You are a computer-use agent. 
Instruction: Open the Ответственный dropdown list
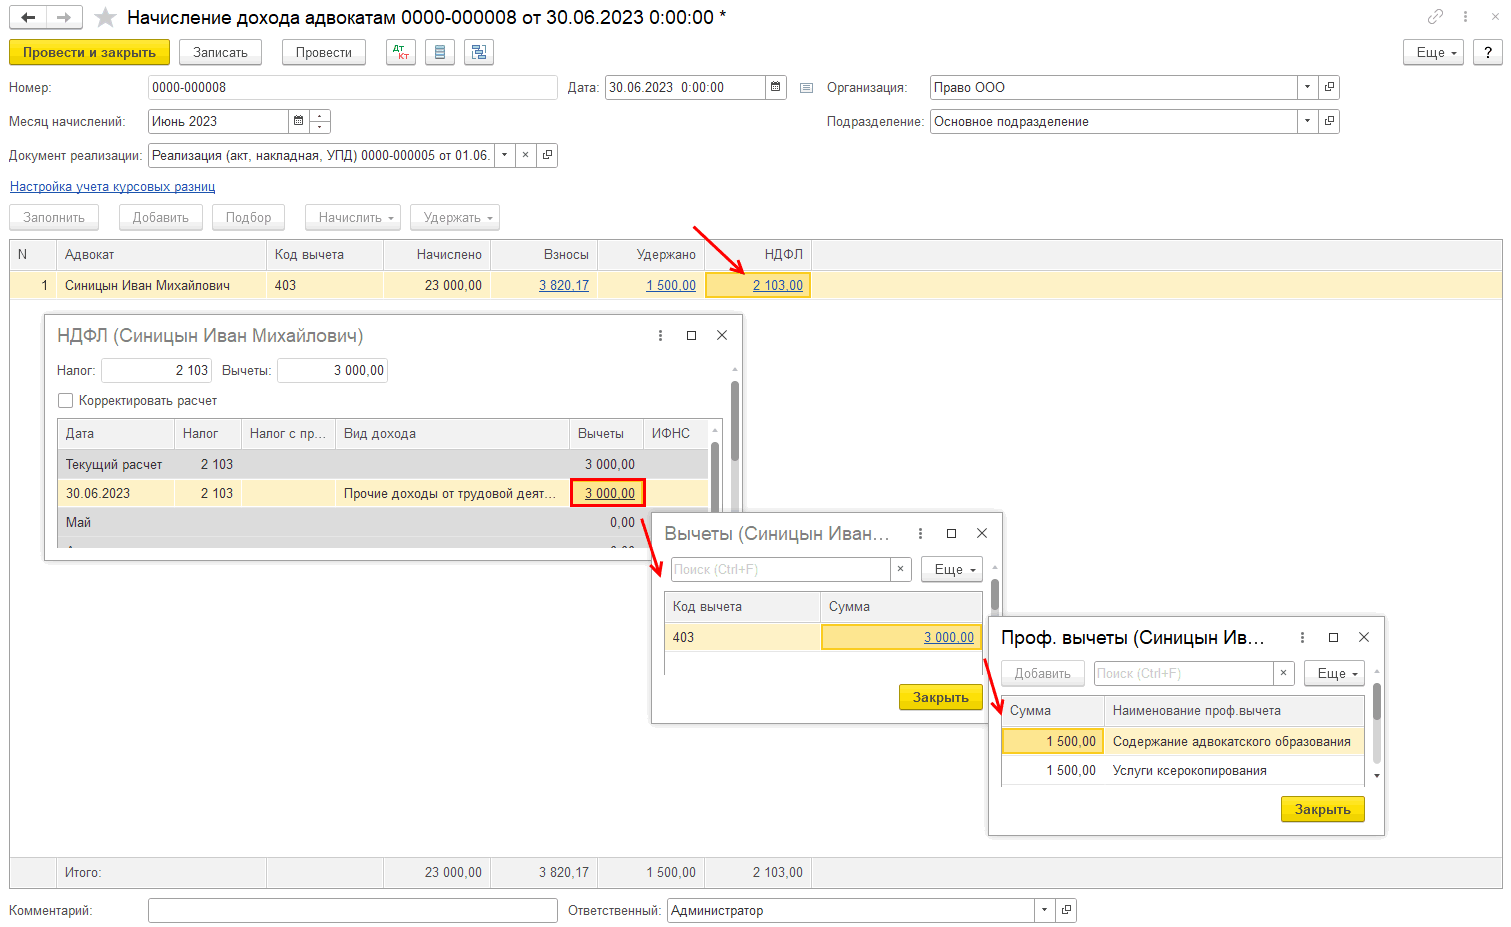[1044, 911]
